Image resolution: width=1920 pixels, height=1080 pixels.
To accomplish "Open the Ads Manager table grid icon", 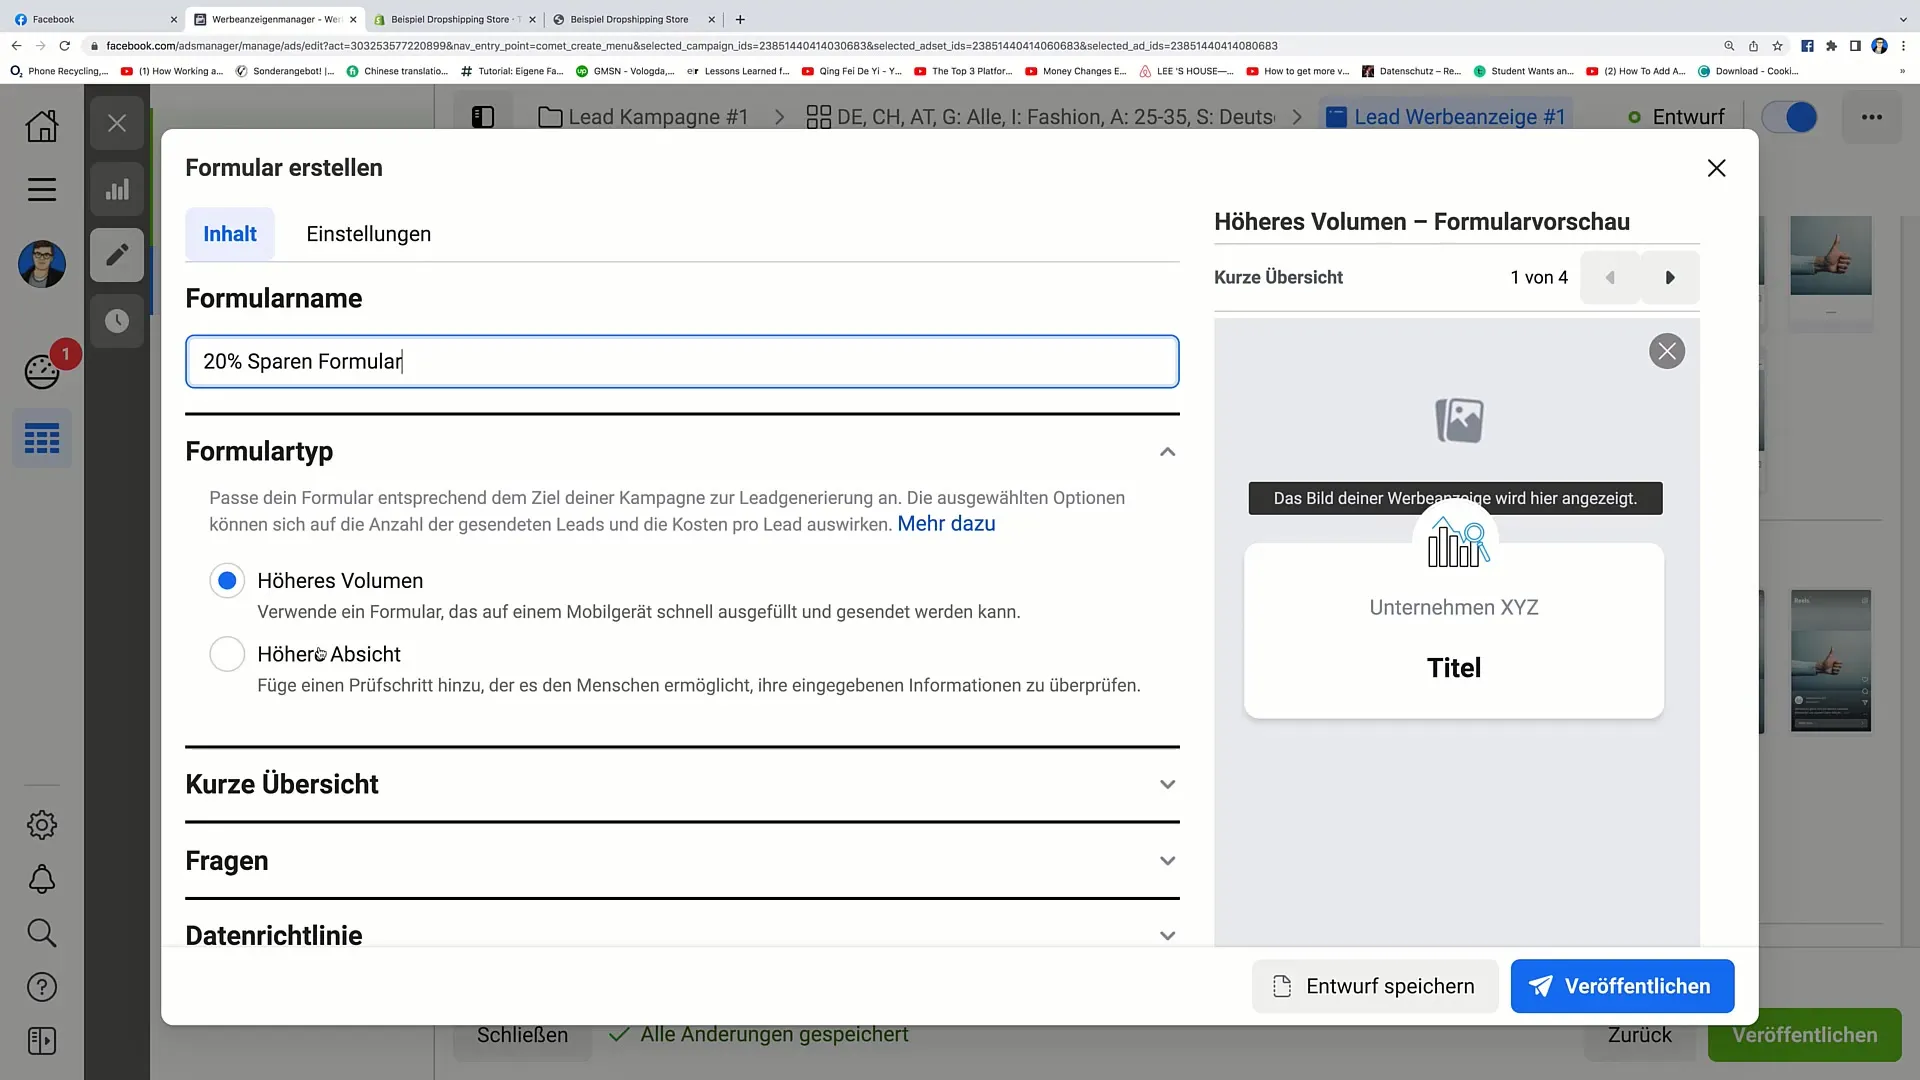I will click(42, 438).
